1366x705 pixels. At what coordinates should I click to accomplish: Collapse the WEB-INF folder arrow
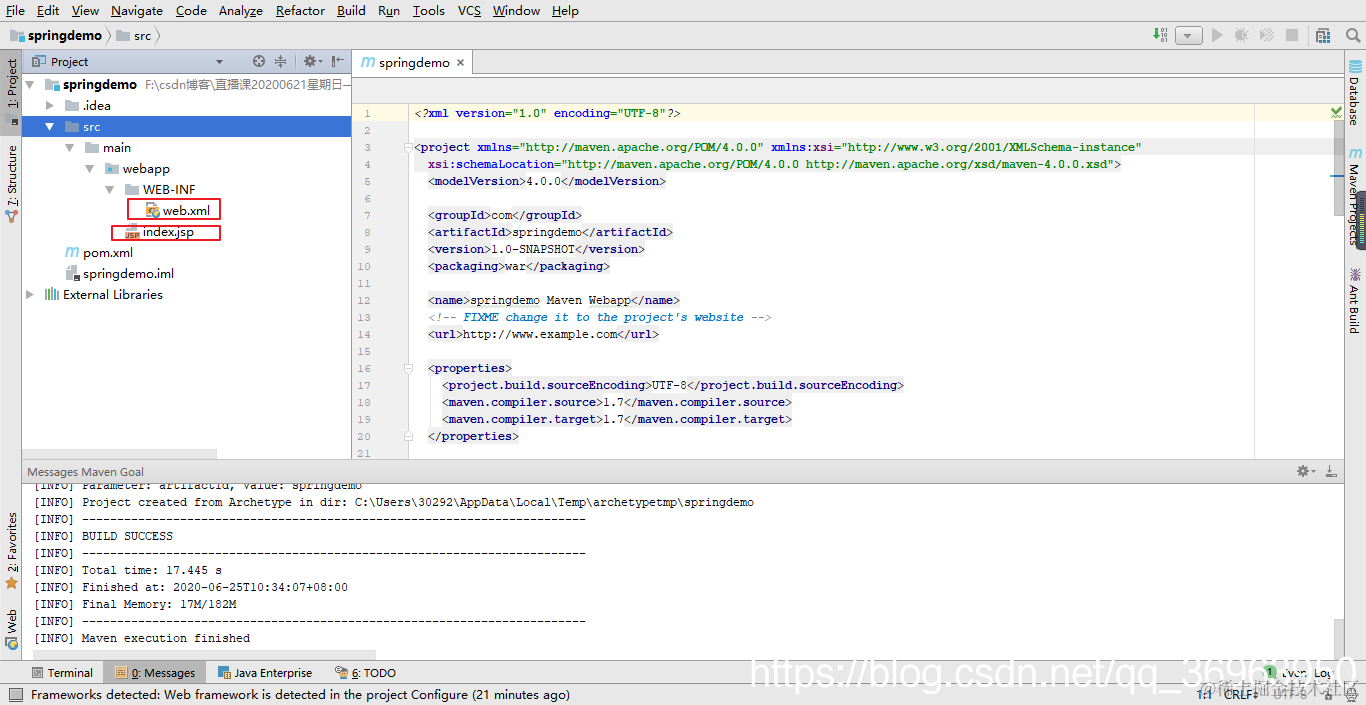tap(110, 190)
